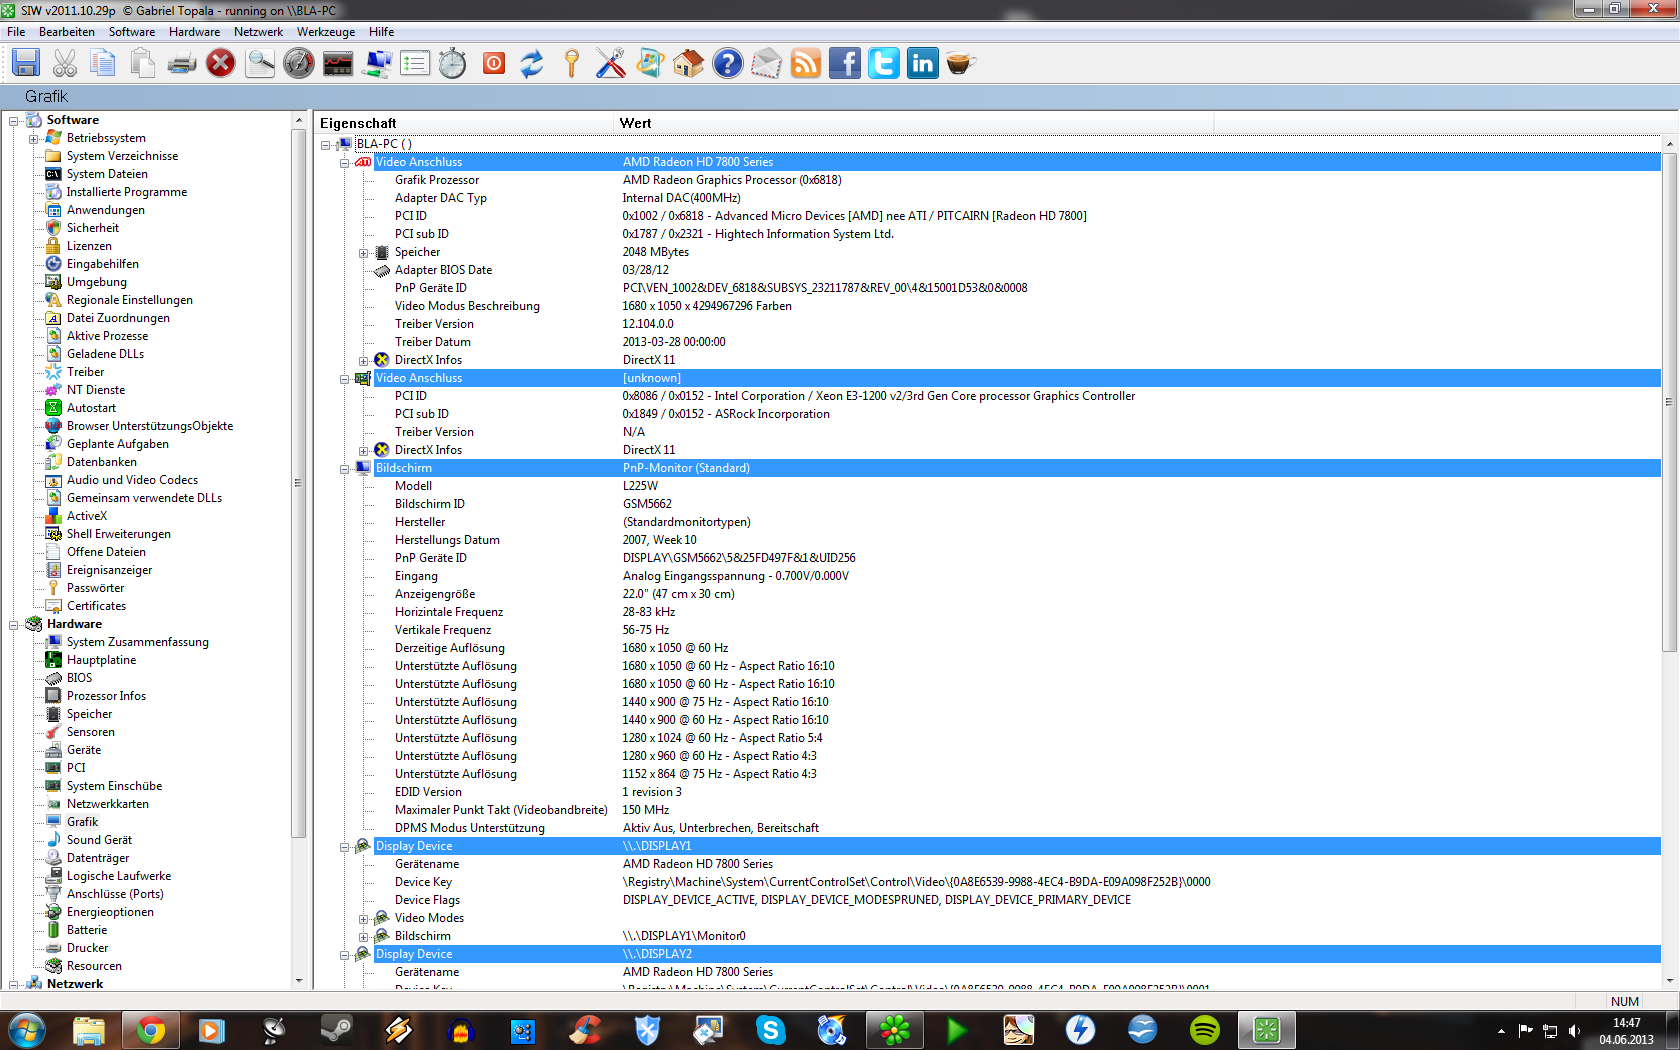
Task: Click the Save floppy disk toolbar icon
Action: [x=26, y=63]
